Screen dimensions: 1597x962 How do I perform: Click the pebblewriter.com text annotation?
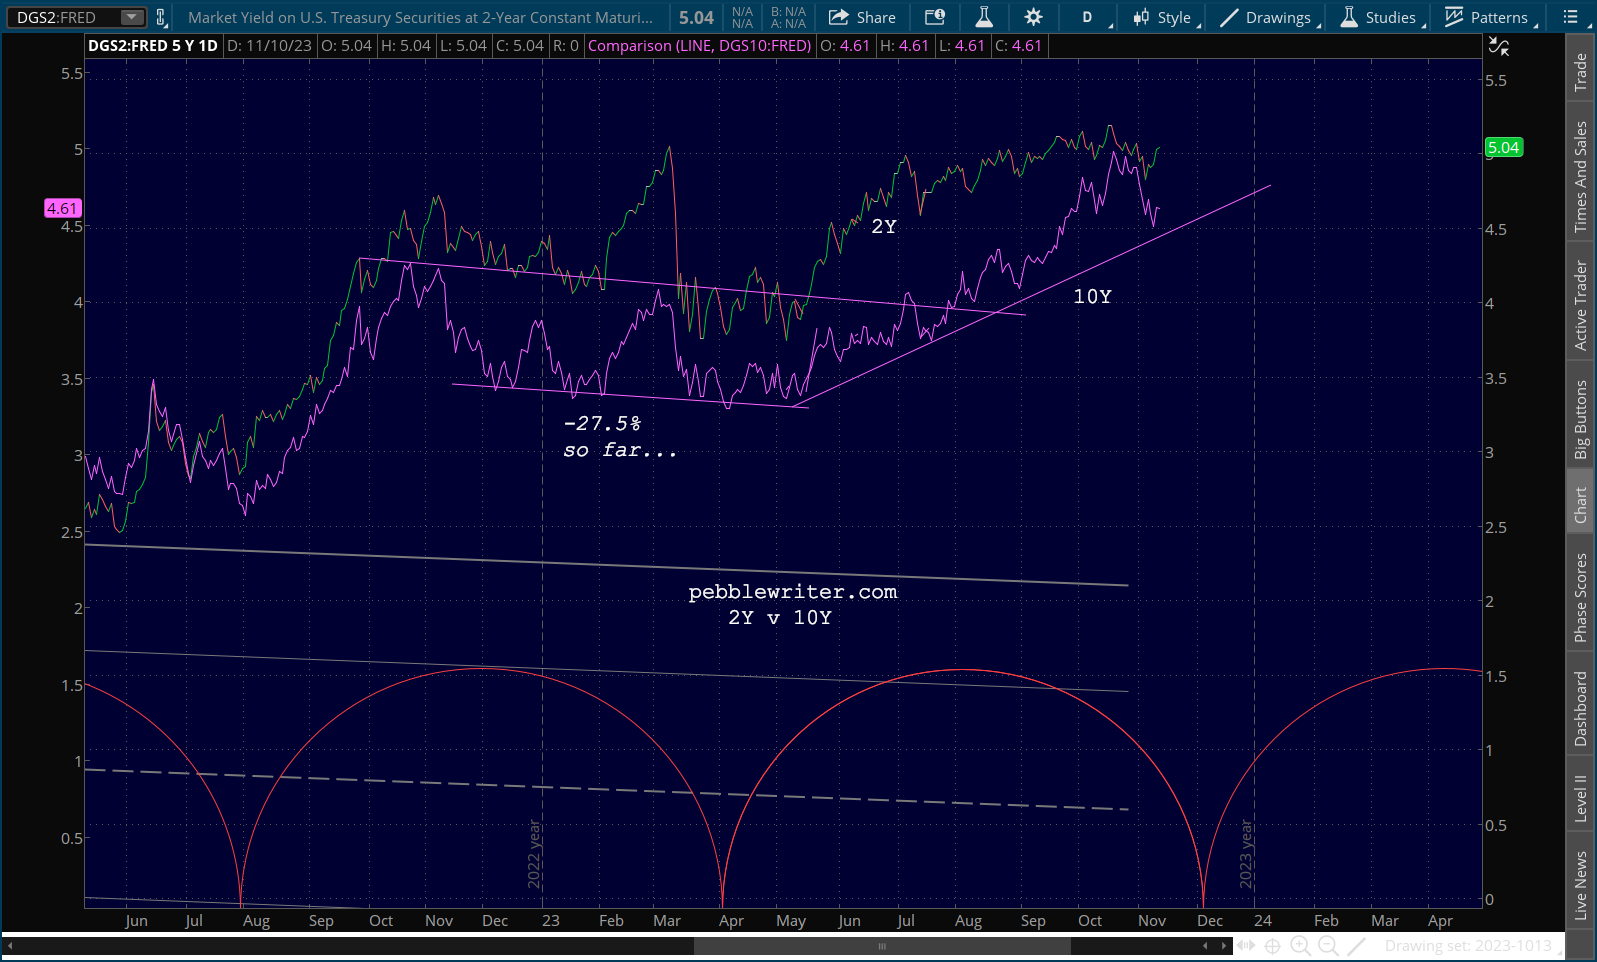tap(793, 592)
